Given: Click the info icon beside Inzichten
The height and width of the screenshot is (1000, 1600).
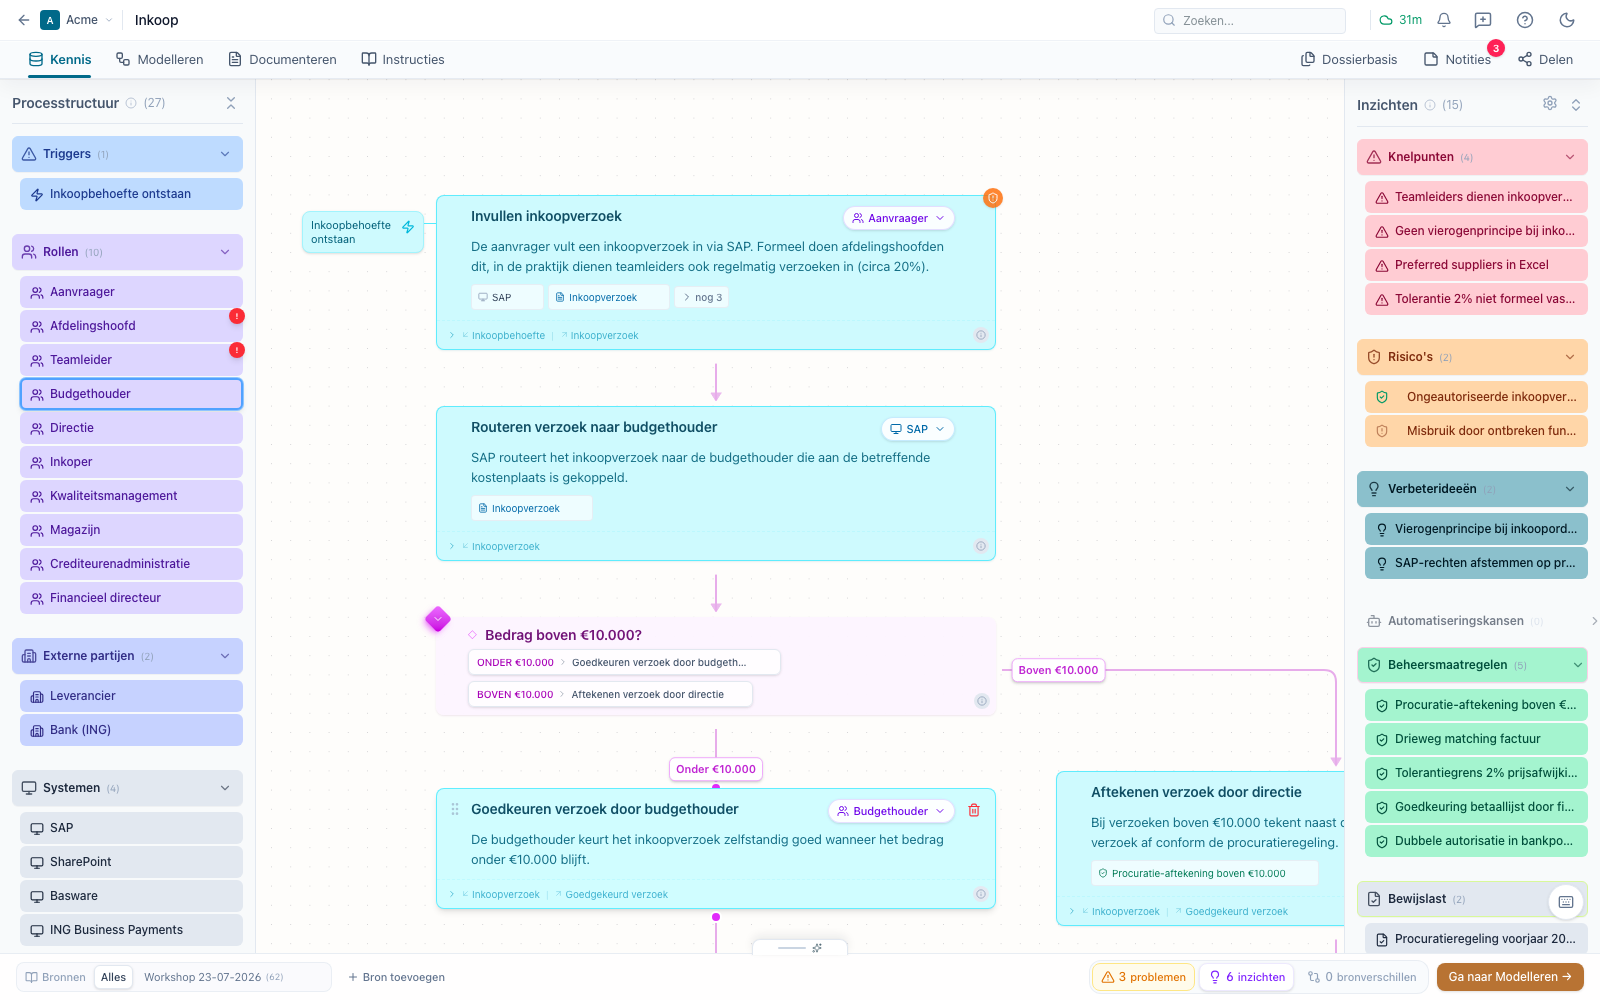Looking at the screenshot, I should coord(1430,105).
